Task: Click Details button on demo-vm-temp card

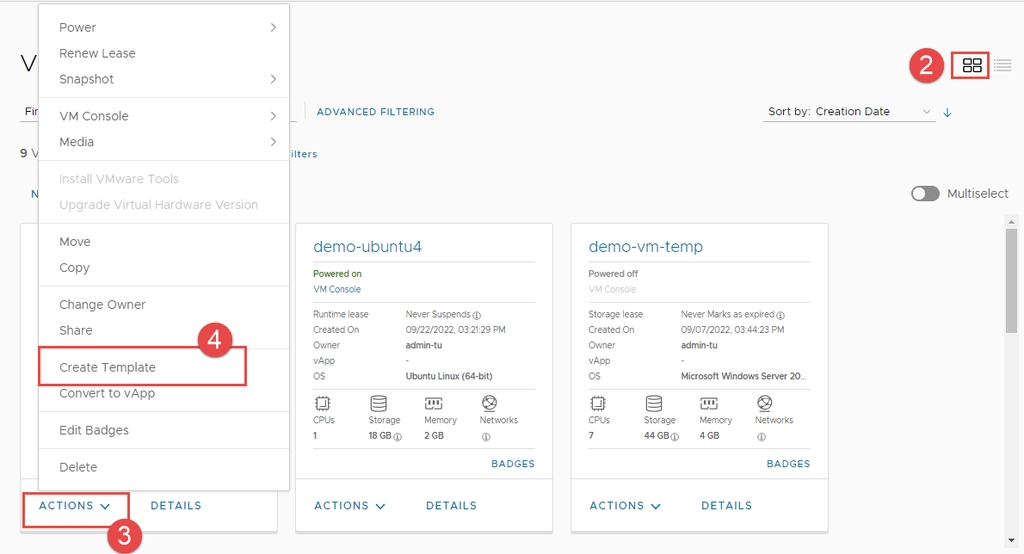Action: (x=726, y=506)
